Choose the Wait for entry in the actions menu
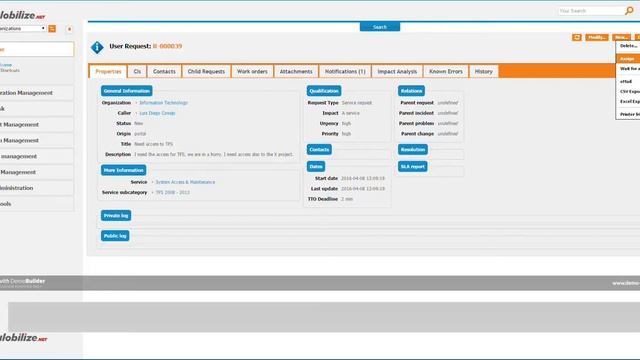 629,69
